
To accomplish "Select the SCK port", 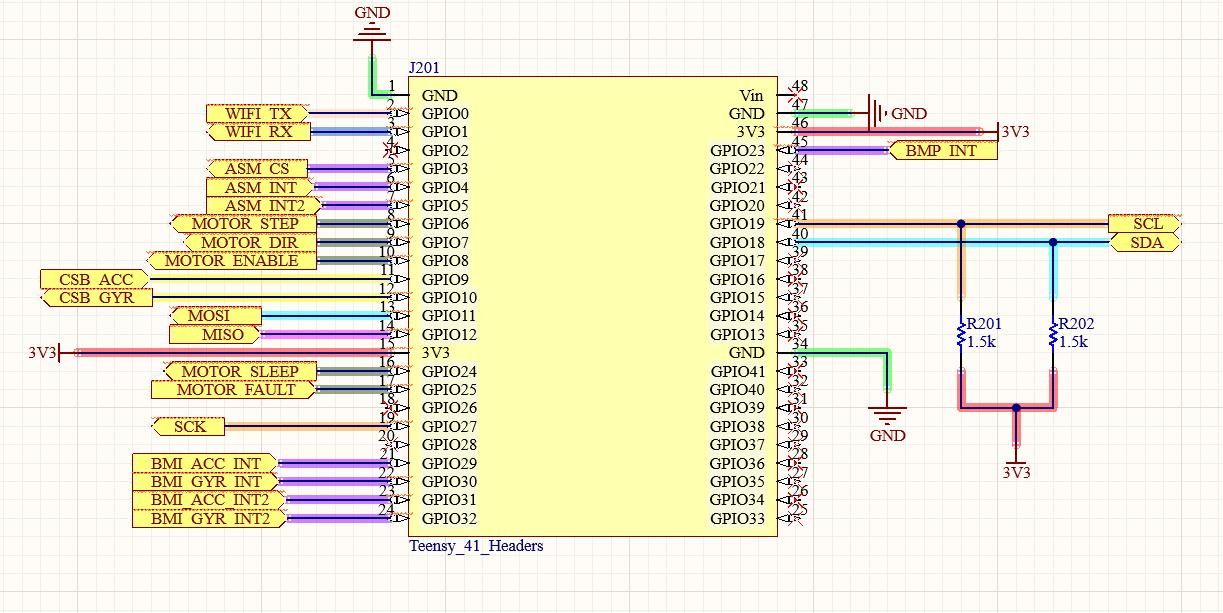I will pyautogui.click(x=189, y=426).
